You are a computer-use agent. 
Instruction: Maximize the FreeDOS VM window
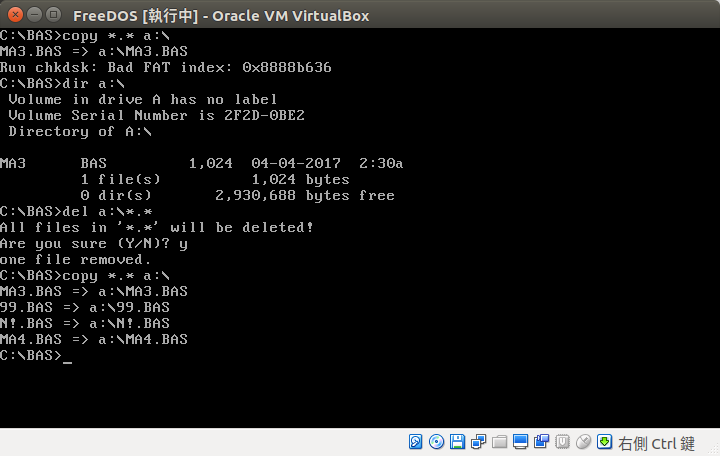54,15
